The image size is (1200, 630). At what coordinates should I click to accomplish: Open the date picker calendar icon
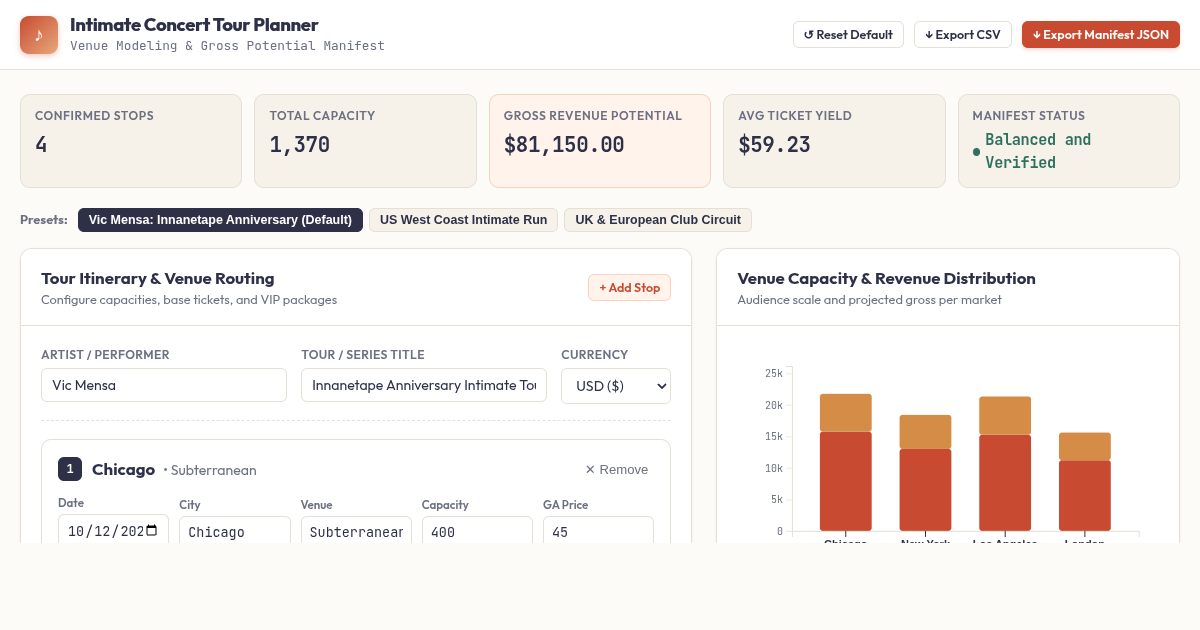(x=152, y=531)
